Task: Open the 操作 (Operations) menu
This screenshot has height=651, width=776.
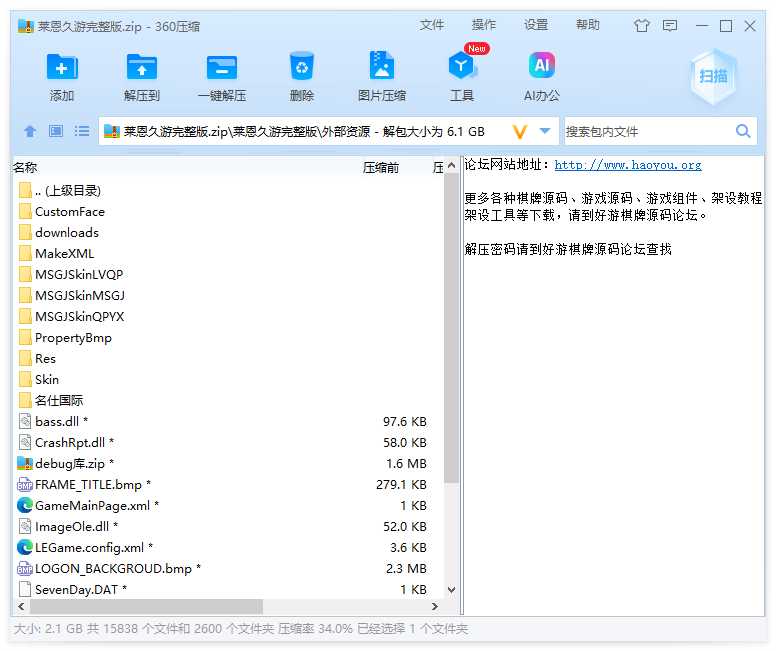Action: 484,25
